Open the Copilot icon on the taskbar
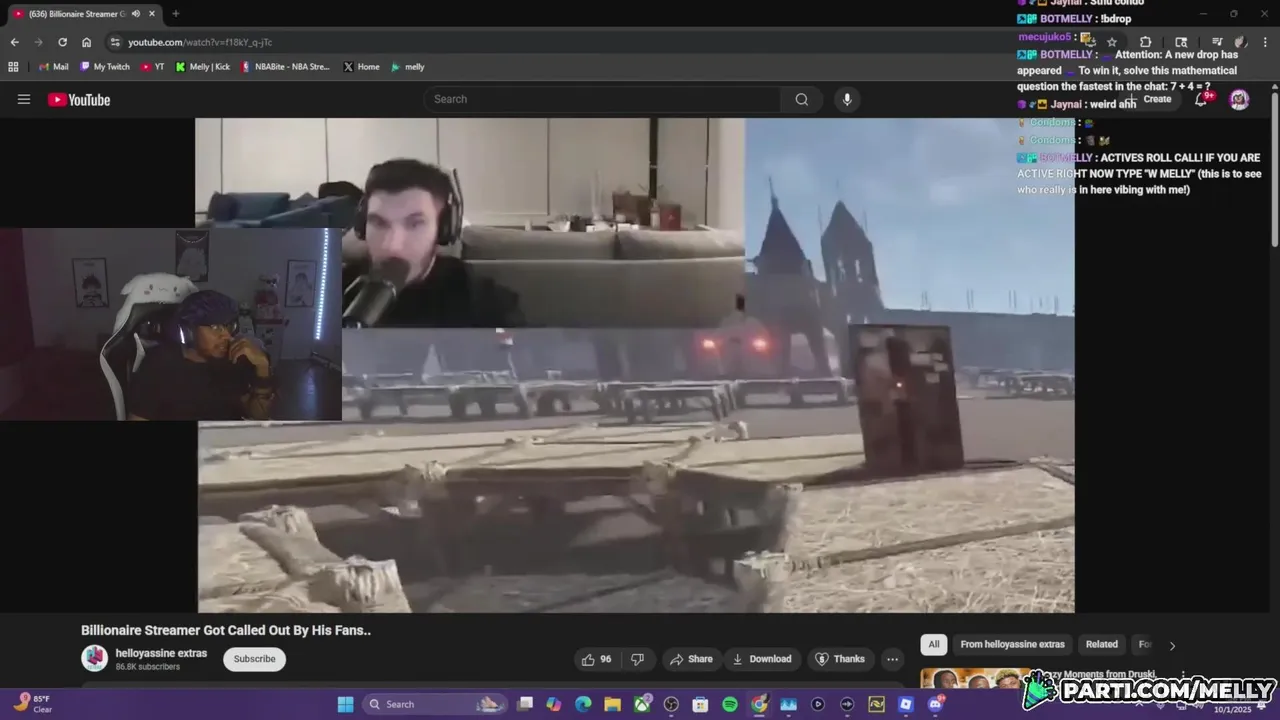The height and width of the screenshot is (720, 1280). pyautogui.click(x=554, y=704)
